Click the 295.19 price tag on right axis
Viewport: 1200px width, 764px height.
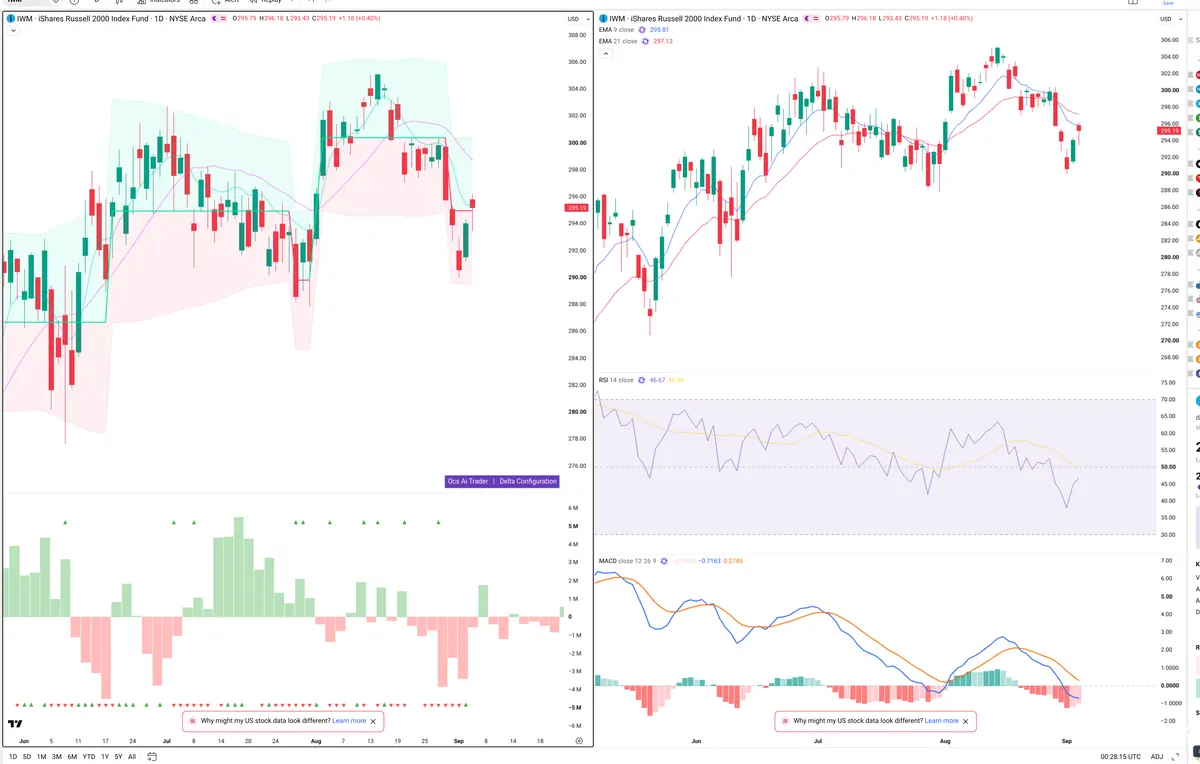1170,131
